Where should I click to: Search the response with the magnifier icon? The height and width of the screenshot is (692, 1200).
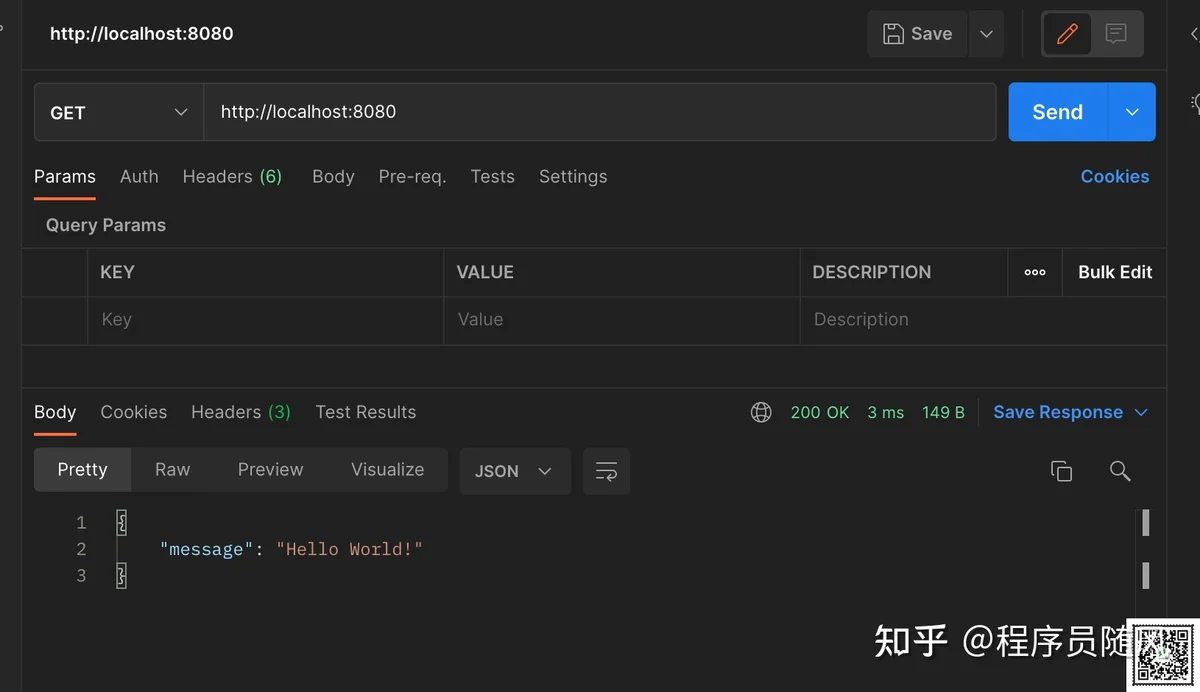click(x=1120, y=471)
